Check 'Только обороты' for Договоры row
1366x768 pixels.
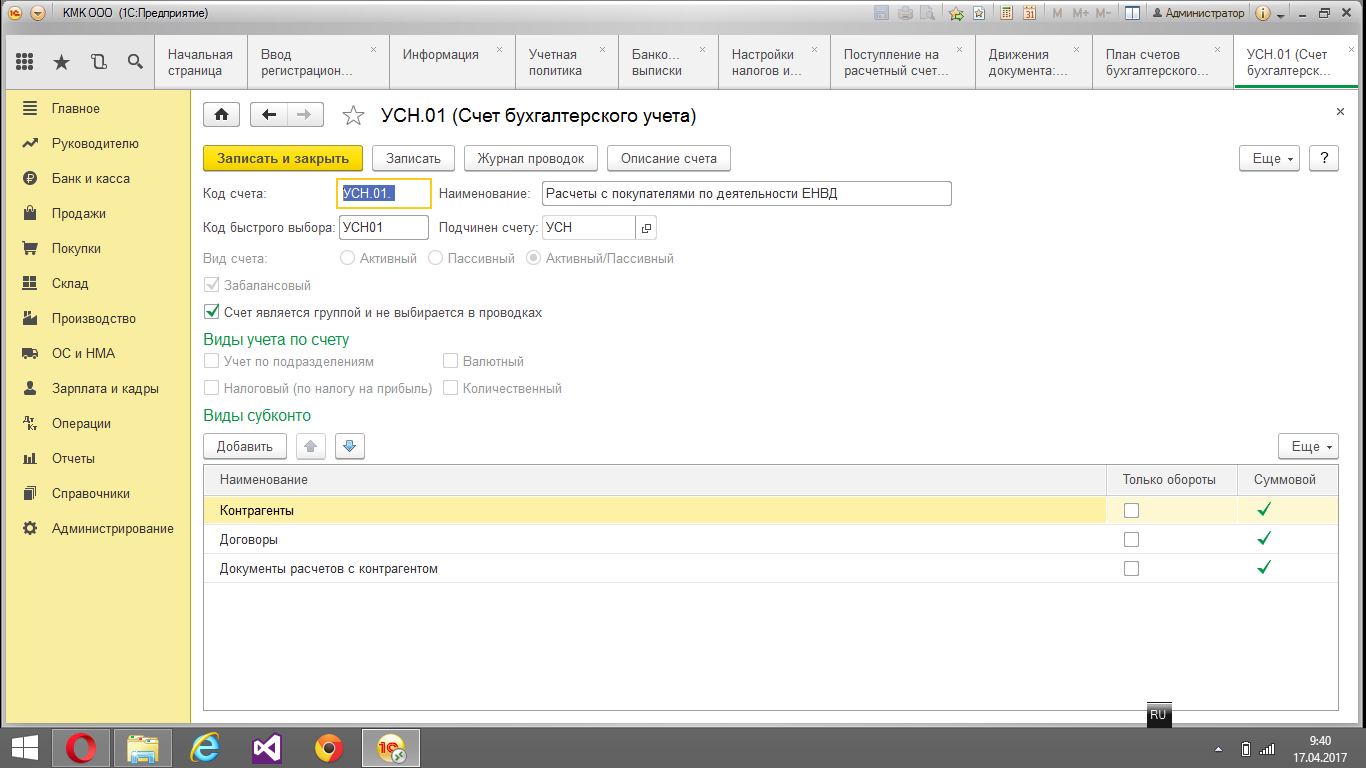coord(1131,539)
